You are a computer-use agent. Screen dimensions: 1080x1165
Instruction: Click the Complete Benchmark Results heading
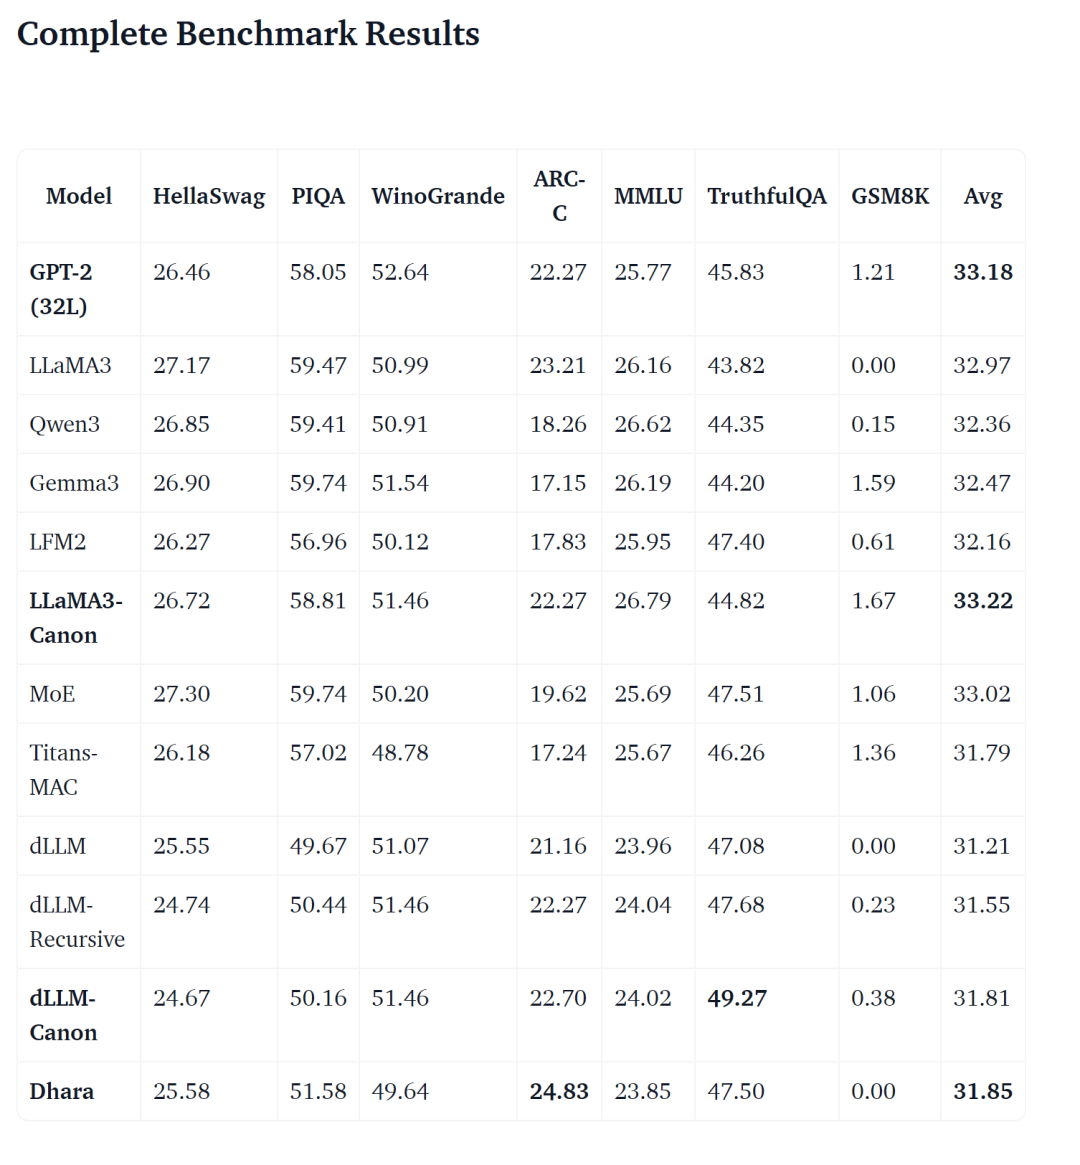(x=248, y=34)
